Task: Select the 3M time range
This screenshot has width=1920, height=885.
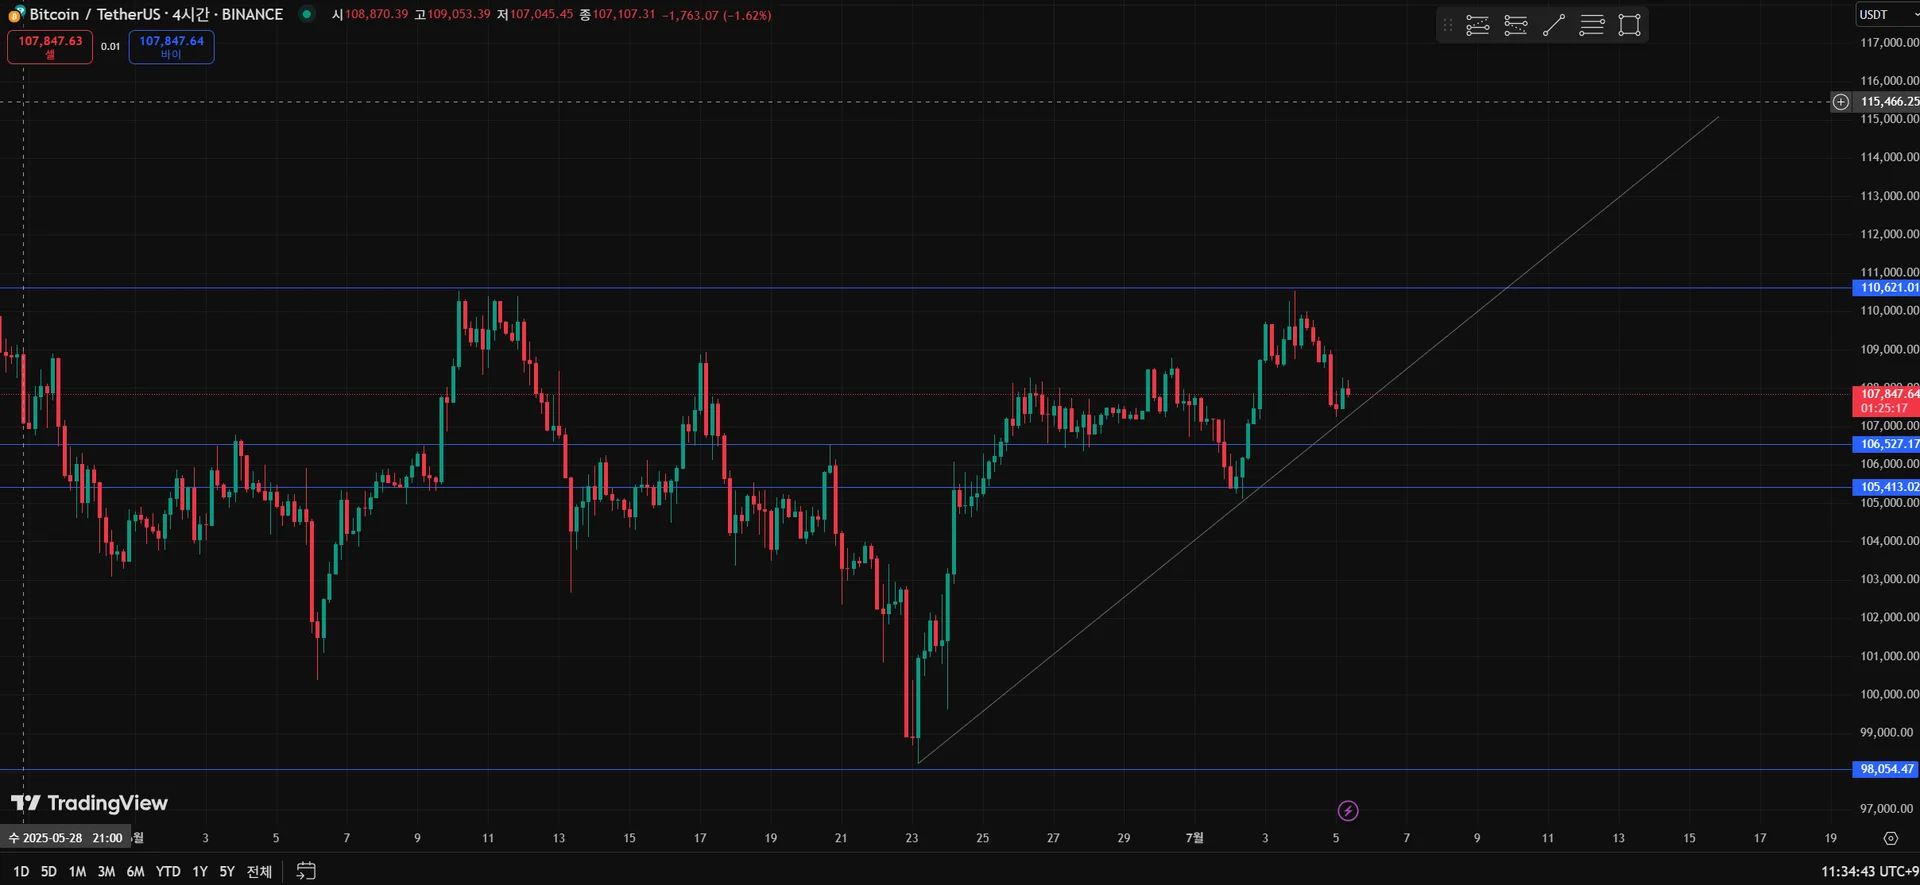Action: pyautogui.click(x=106, y=872)
